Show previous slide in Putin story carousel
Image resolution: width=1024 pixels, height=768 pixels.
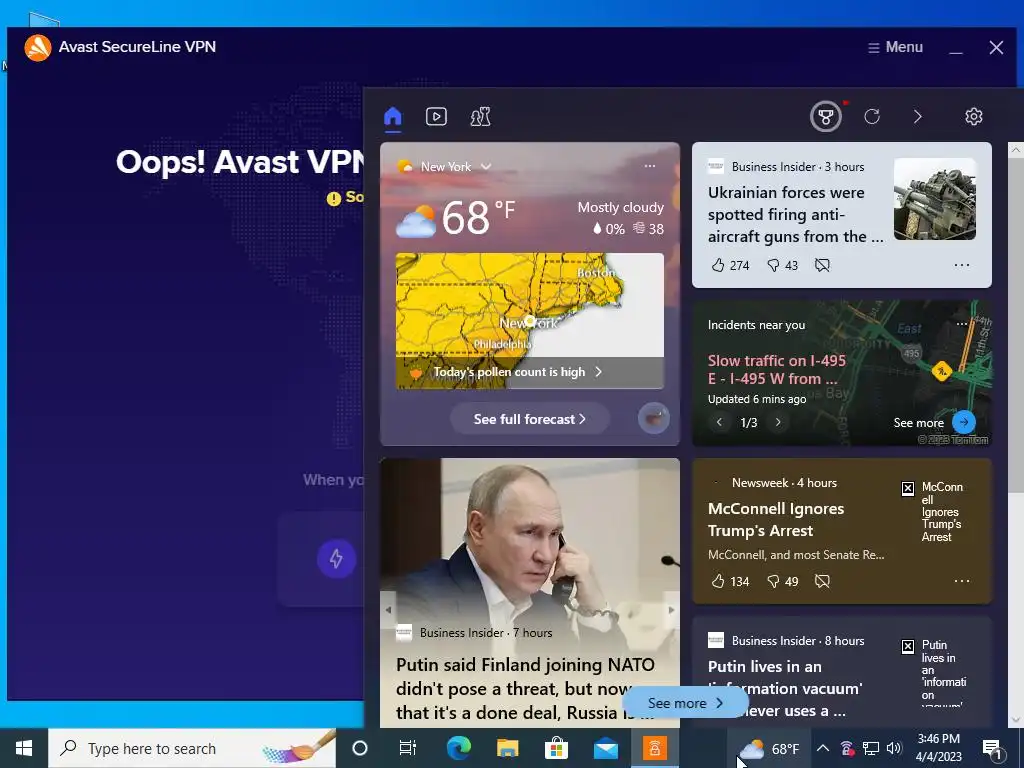pos(389,609)
